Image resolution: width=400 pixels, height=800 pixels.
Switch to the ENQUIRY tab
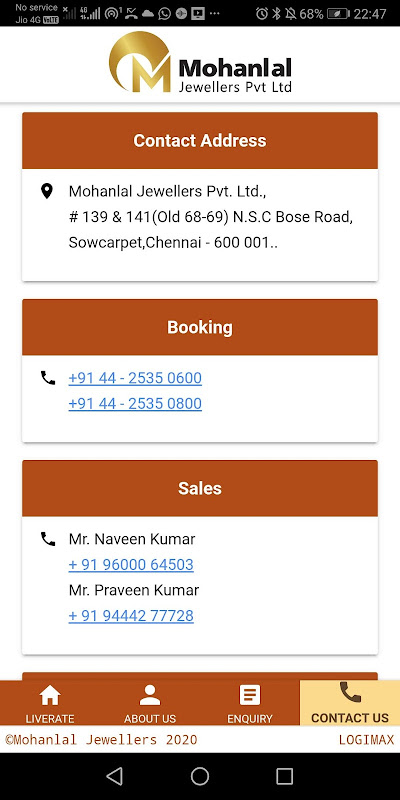(249, 703)
